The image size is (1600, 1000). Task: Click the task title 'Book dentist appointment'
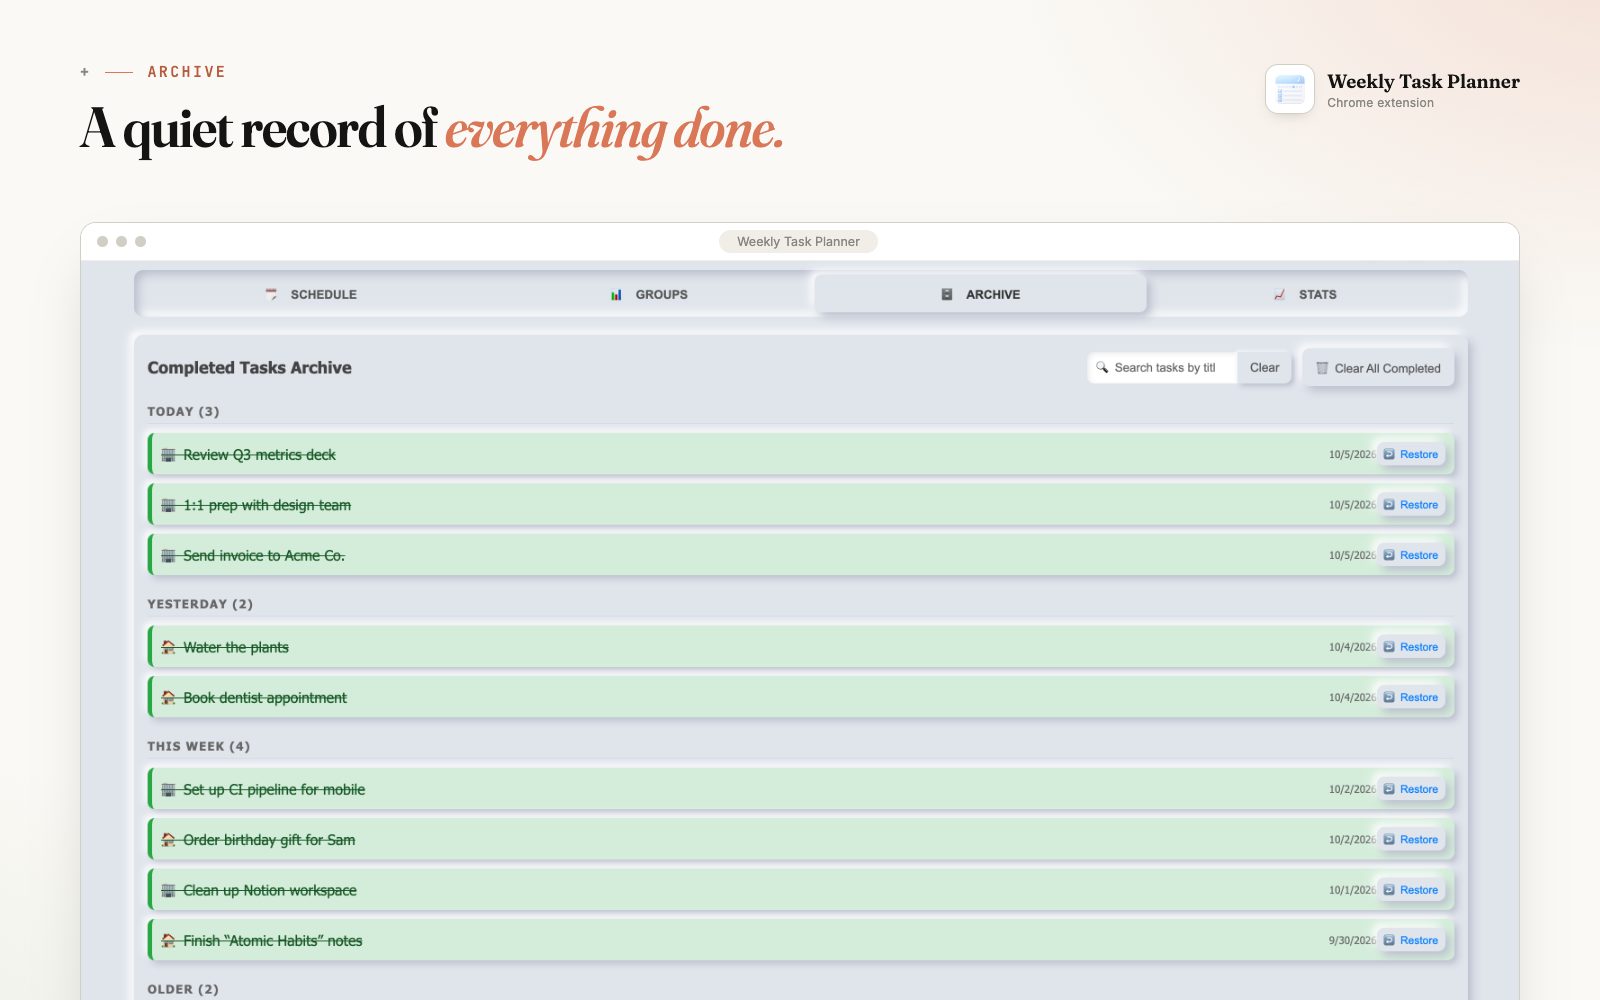[x=265, y=698]
